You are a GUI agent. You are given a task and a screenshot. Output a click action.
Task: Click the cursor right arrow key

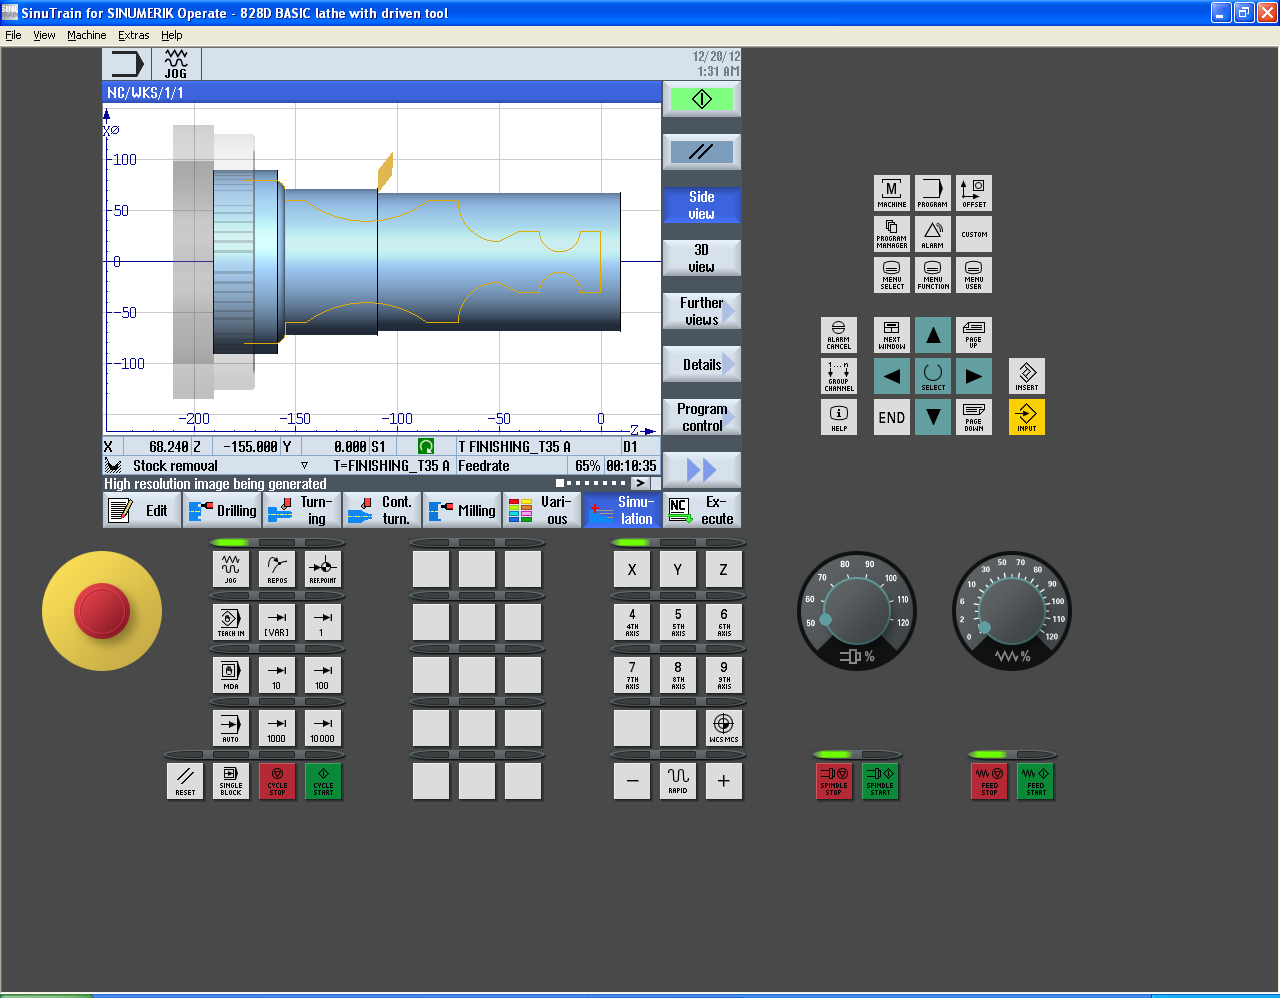[x=974, y=376]
